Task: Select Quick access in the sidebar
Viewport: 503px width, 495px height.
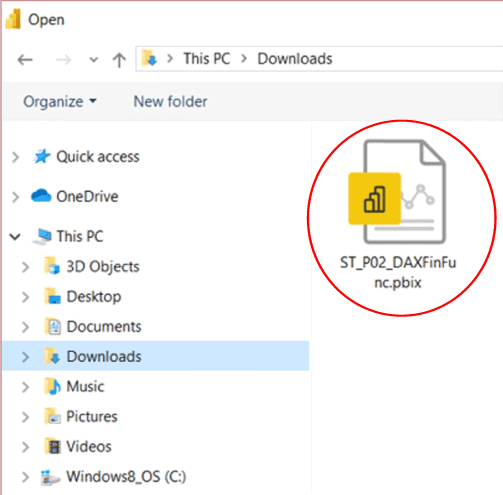Action: click(98, 157)
